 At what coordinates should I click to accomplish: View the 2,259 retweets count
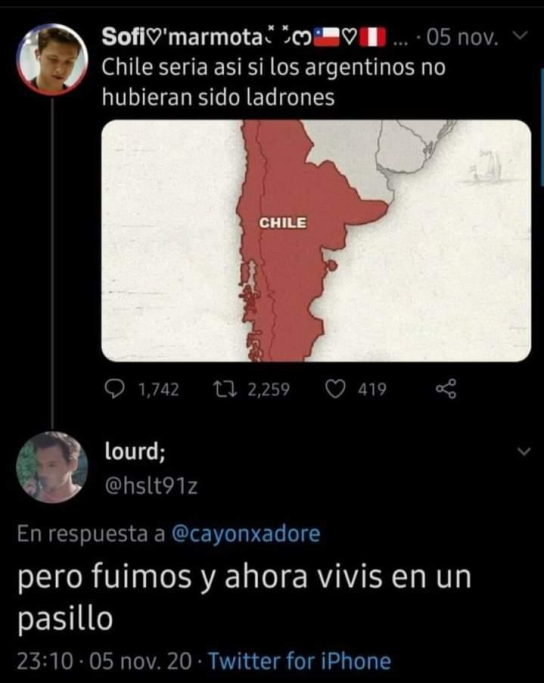[269, 389]
